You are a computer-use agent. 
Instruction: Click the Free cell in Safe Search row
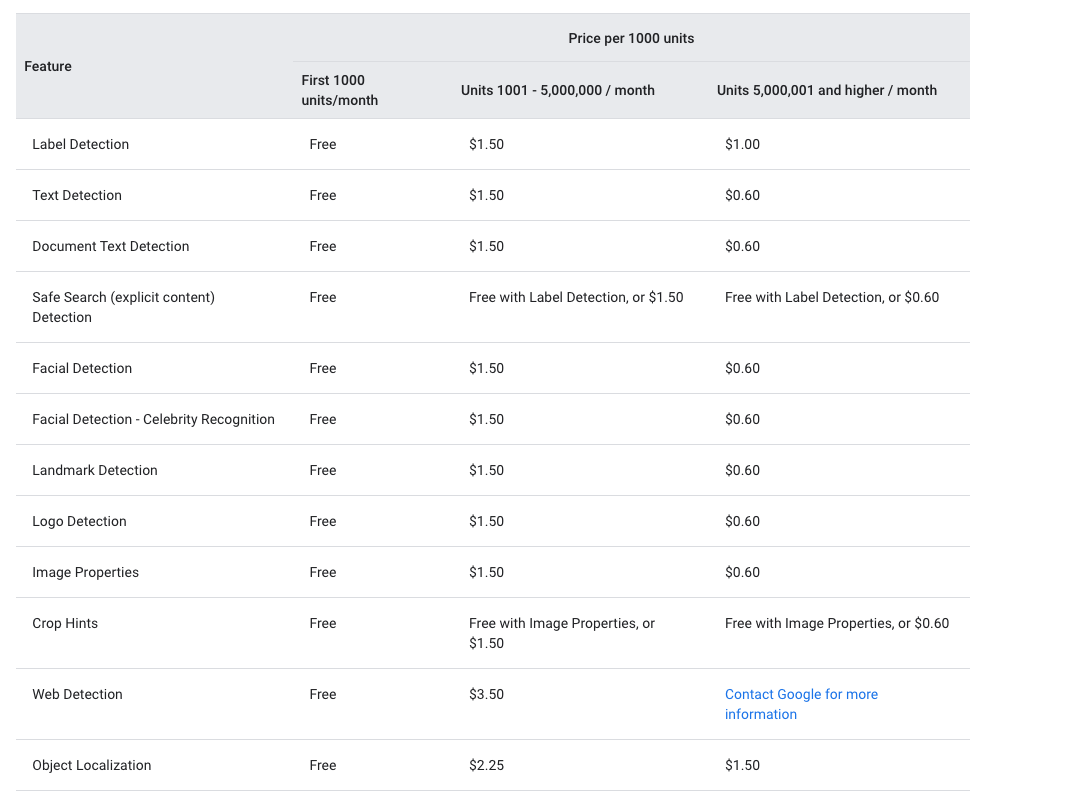[323, 297]
